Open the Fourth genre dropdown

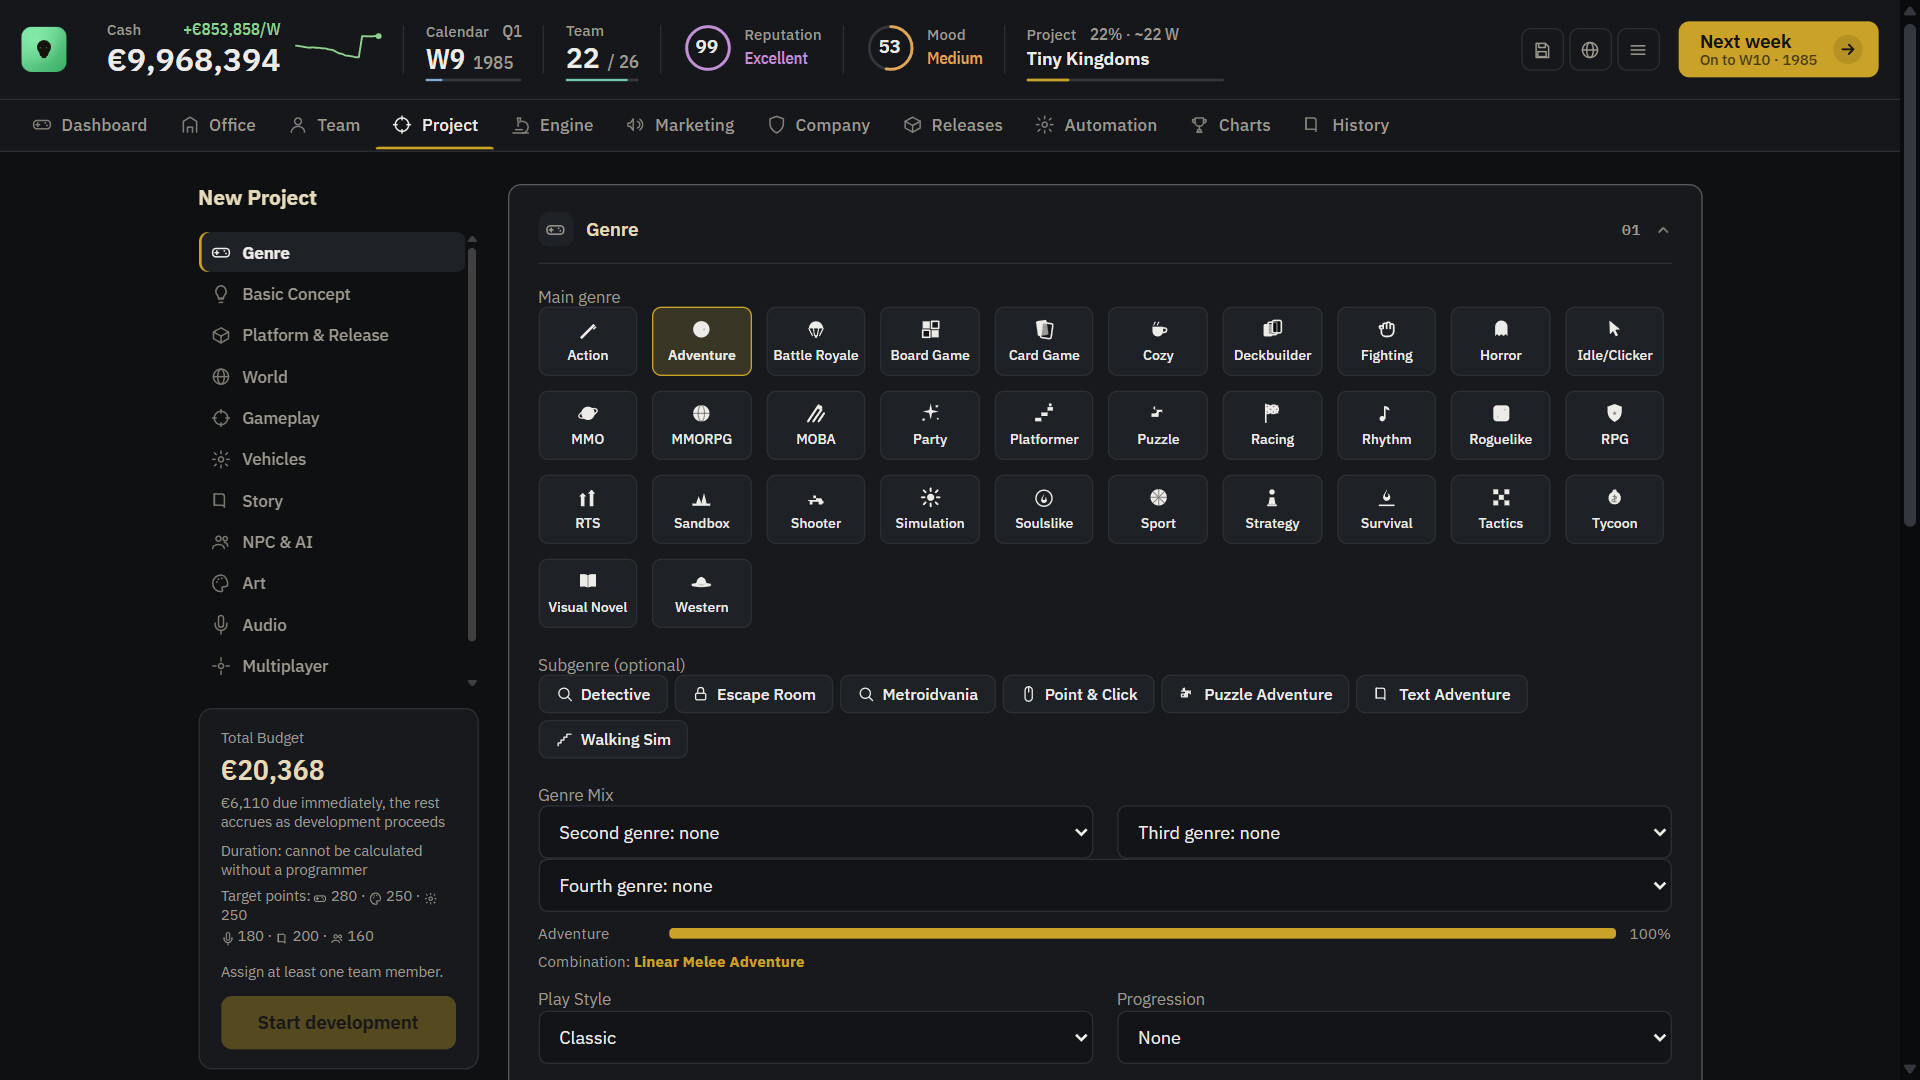click(x=1105, y=886)
